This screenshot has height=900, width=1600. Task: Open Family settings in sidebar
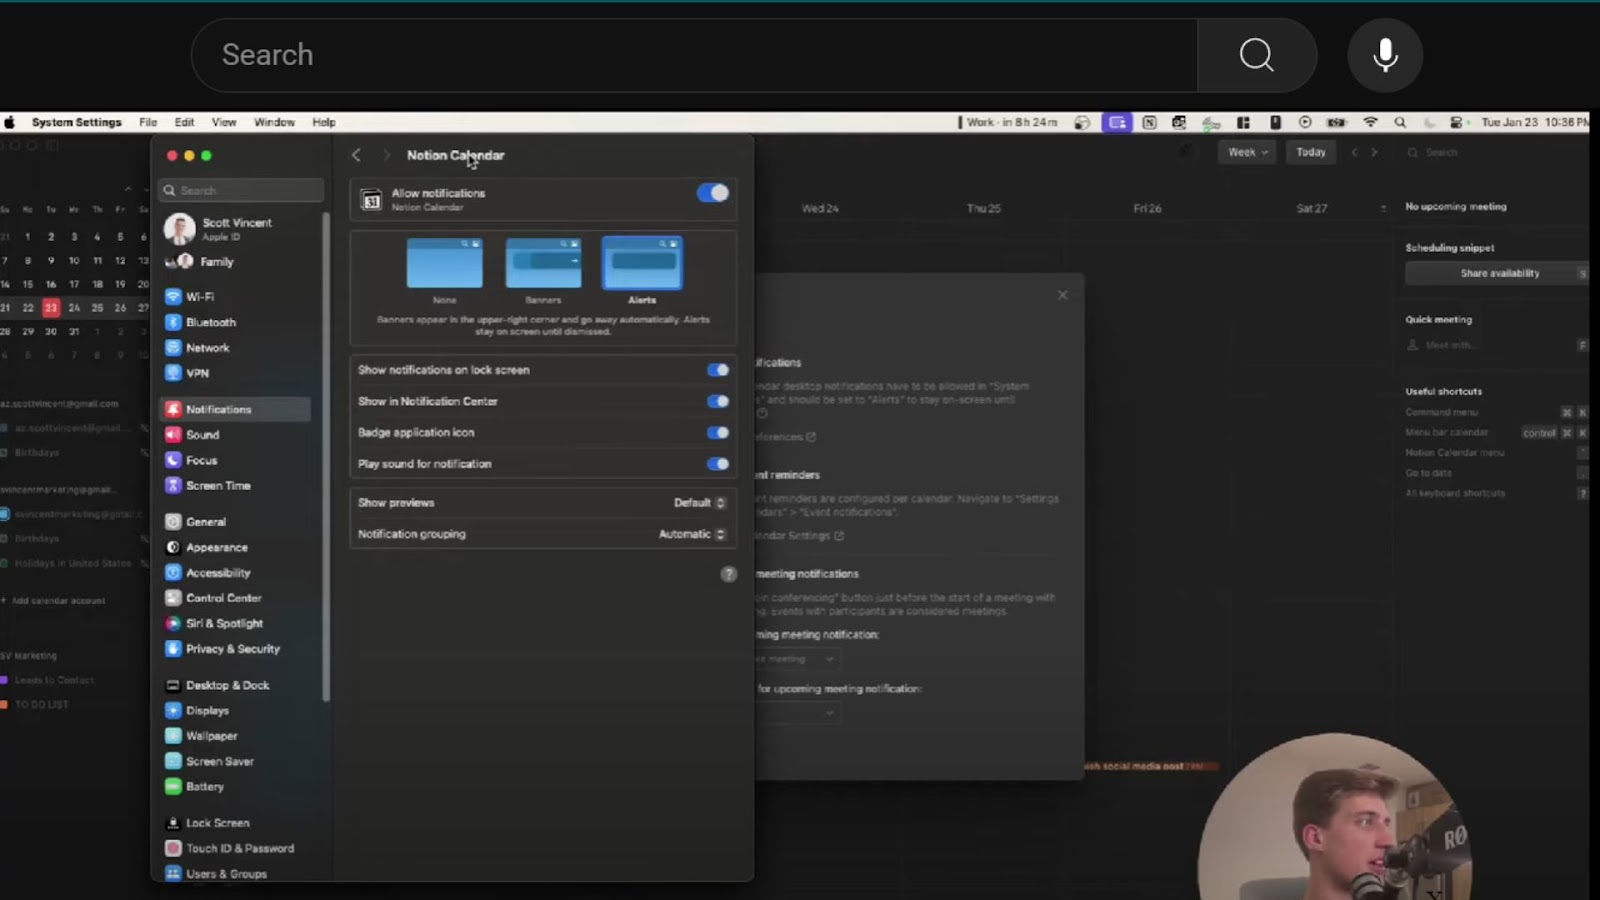(x=199, y=262)
